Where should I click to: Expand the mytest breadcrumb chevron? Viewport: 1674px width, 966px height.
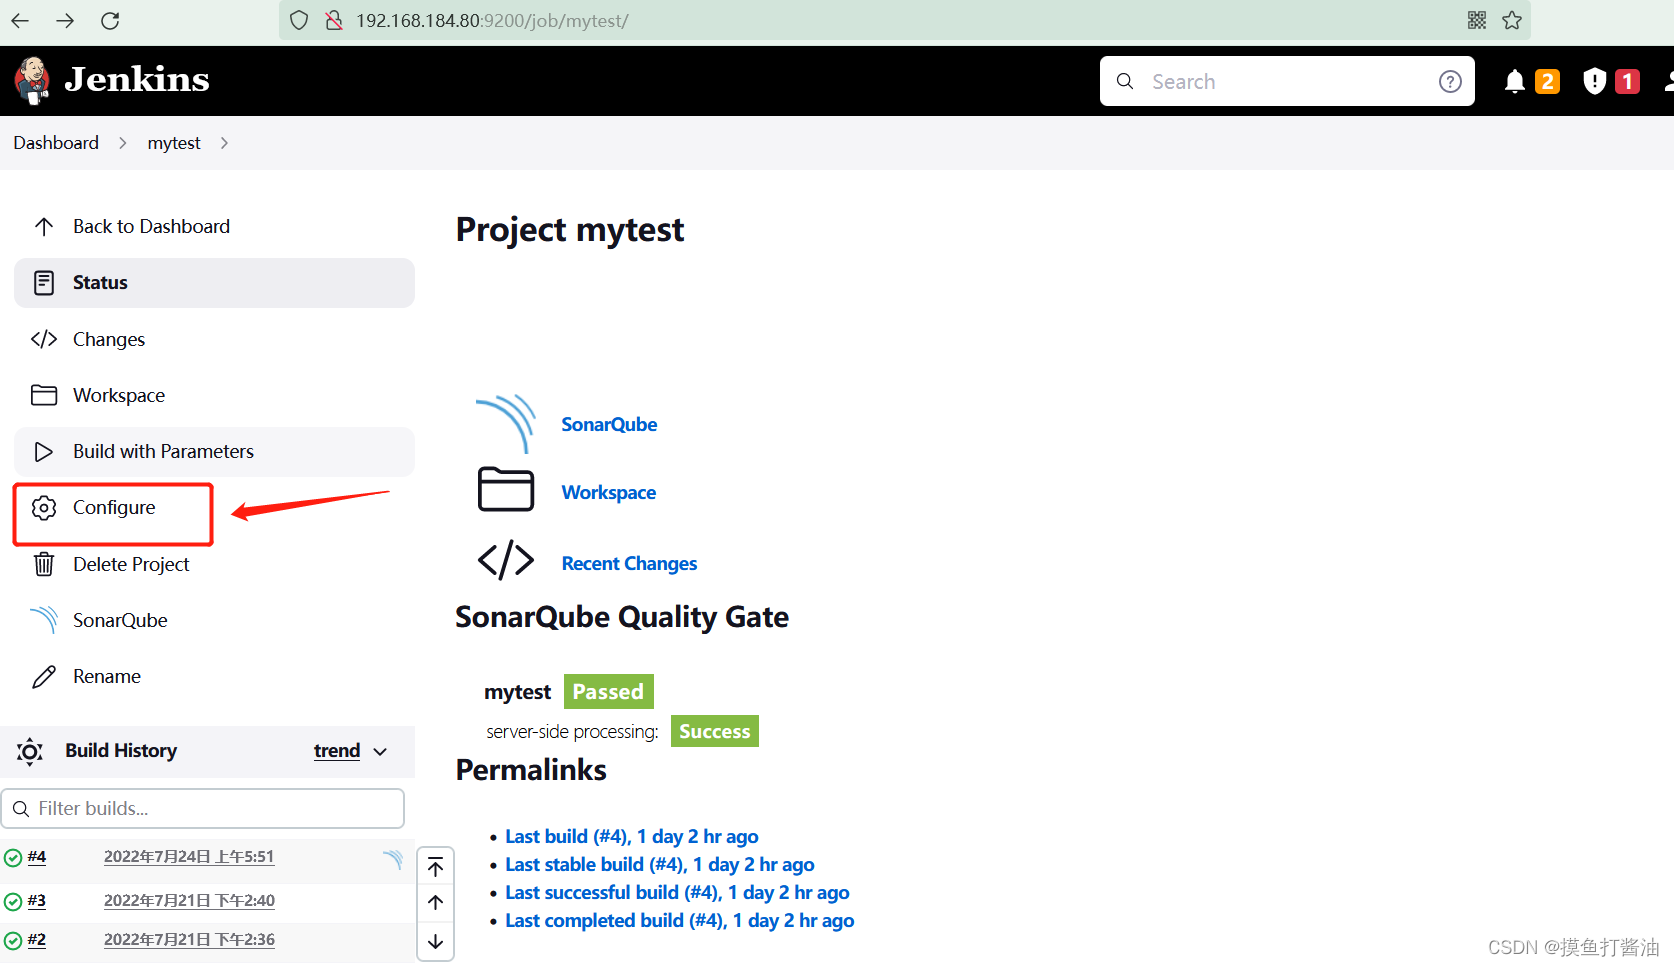click(224, 143)
